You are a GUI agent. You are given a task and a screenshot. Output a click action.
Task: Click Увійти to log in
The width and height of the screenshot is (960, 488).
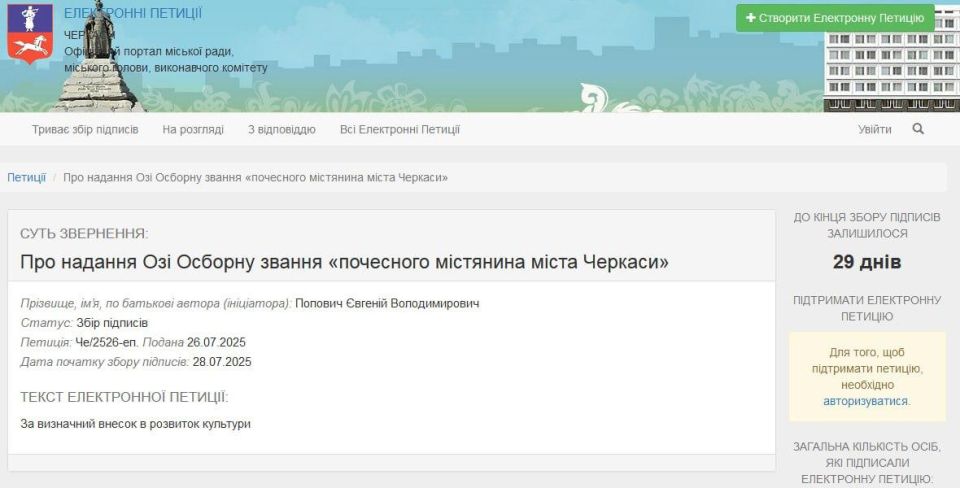874,129
